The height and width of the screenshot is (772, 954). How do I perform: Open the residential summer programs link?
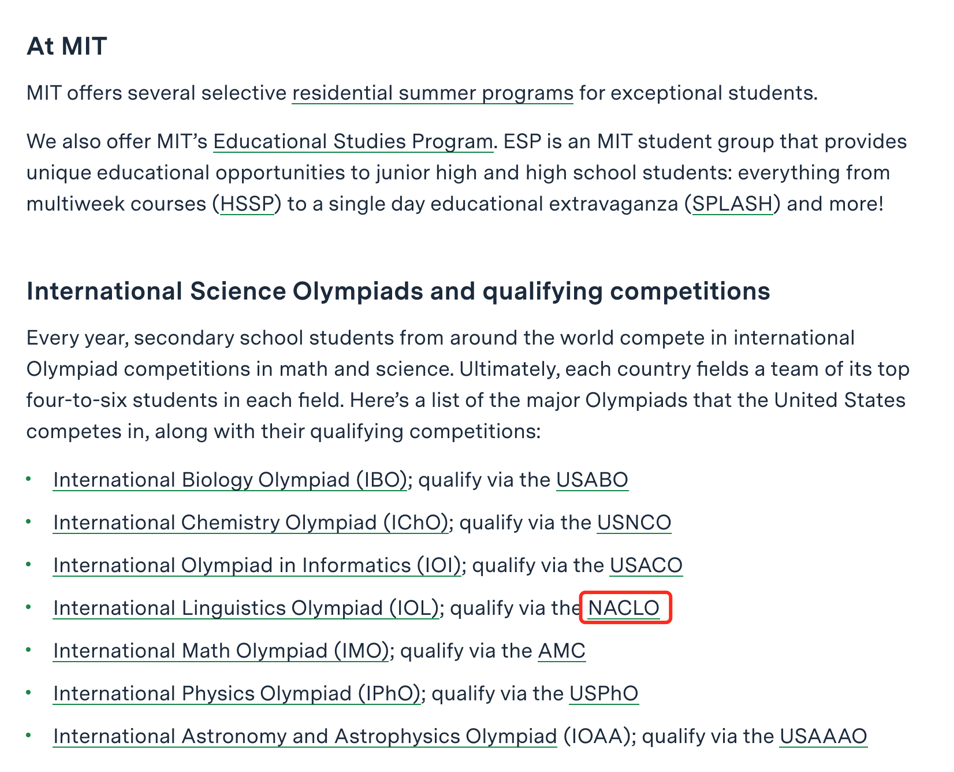point(432,94)
